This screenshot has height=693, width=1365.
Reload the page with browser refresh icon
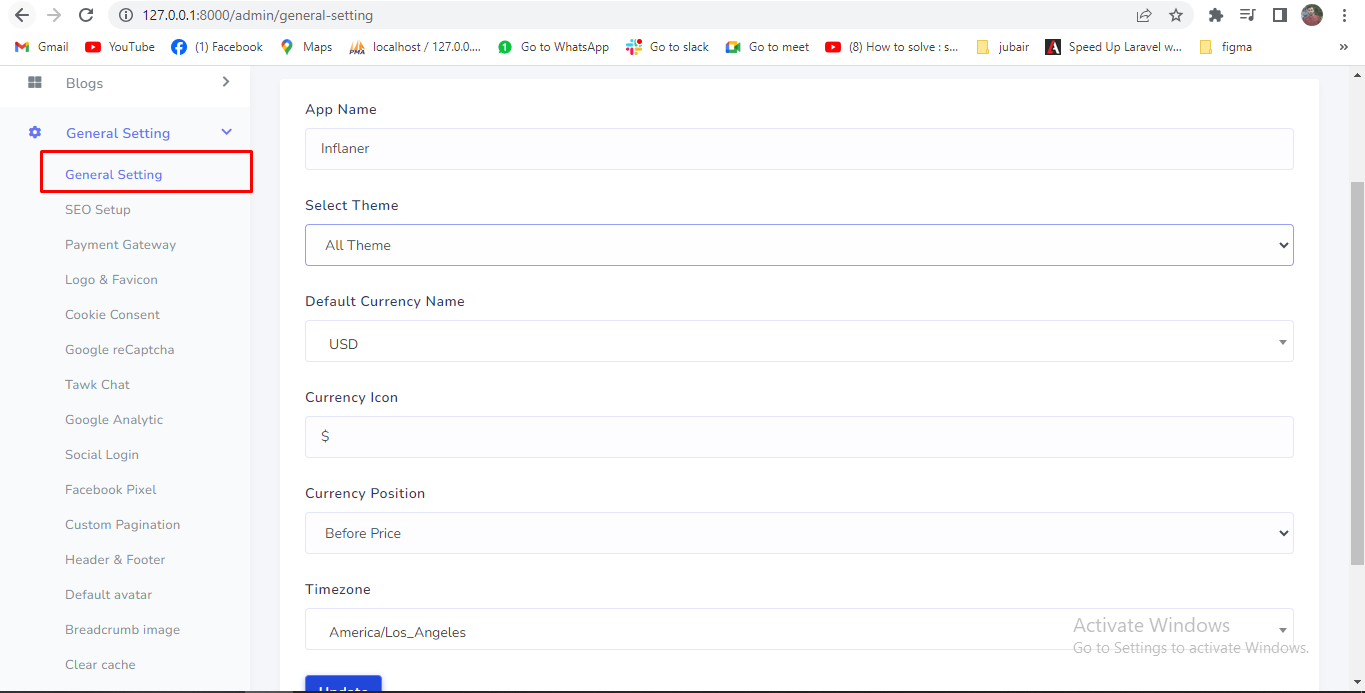pos(86,15)
